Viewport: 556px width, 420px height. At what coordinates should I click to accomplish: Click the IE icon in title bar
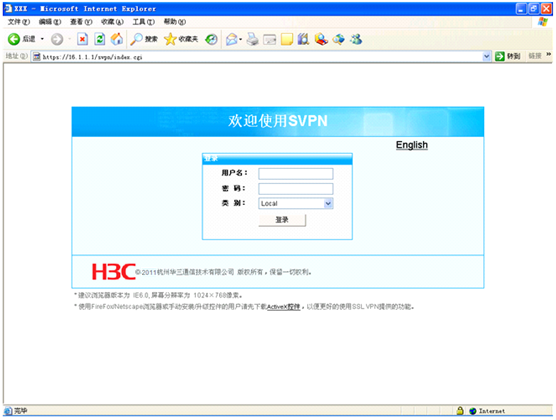coord(8,9)
